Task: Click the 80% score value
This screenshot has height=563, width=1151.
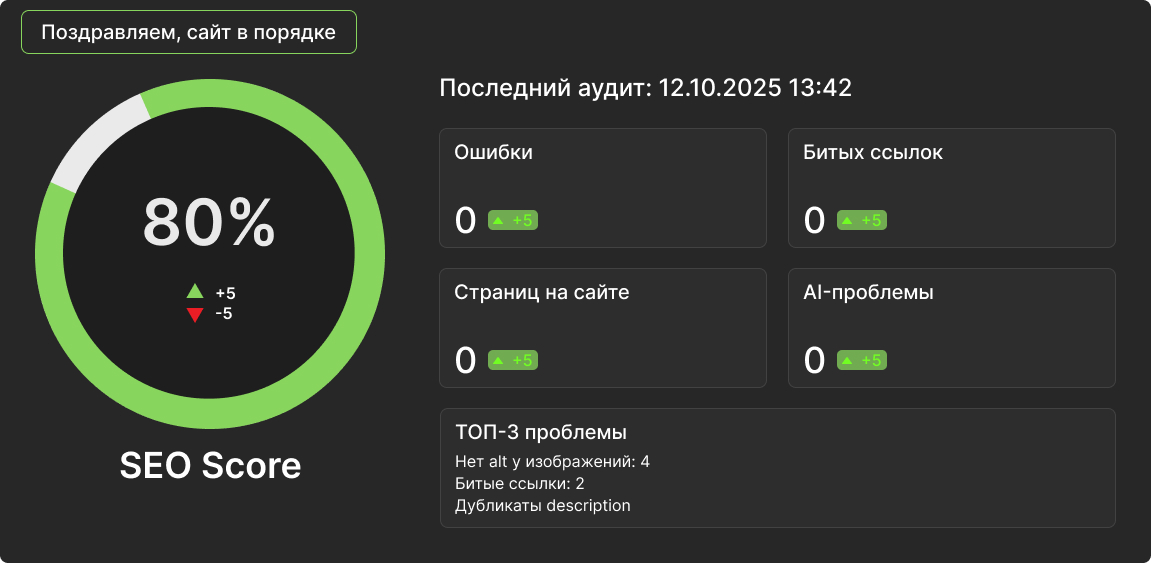Action: pos(209,222)
